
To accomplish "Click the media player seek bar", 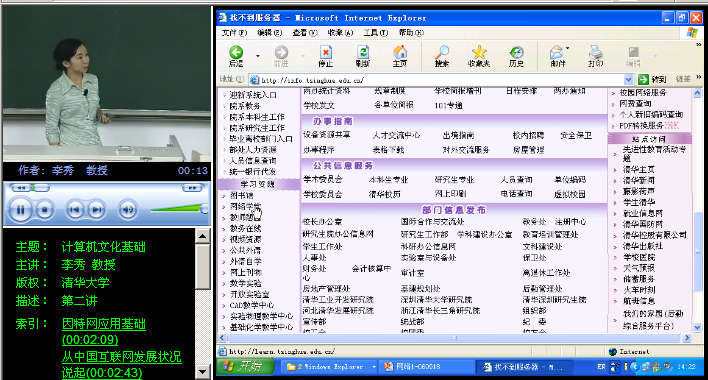I will click(x=106, y=188).
